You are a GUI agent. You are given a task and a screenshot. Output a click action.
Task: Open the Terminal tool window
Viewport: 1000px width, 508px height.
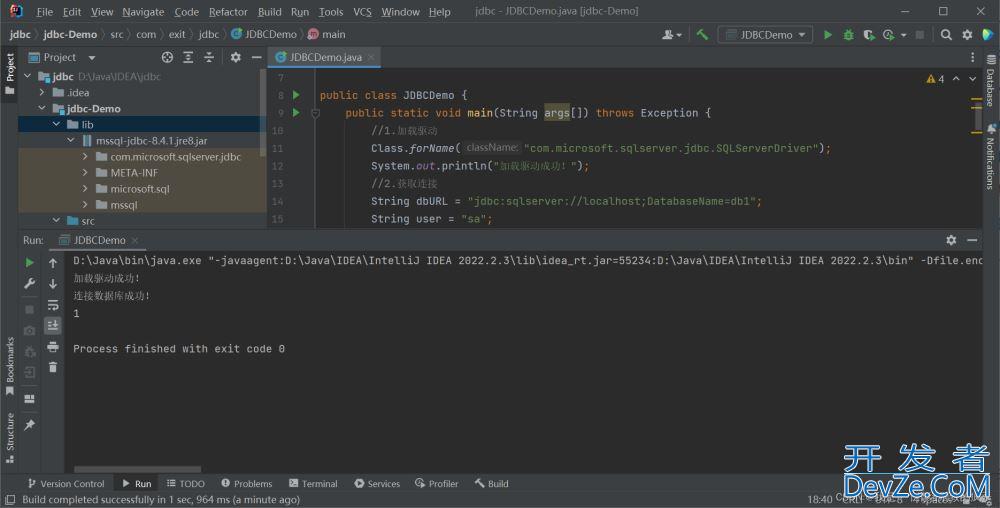[313, 484]
